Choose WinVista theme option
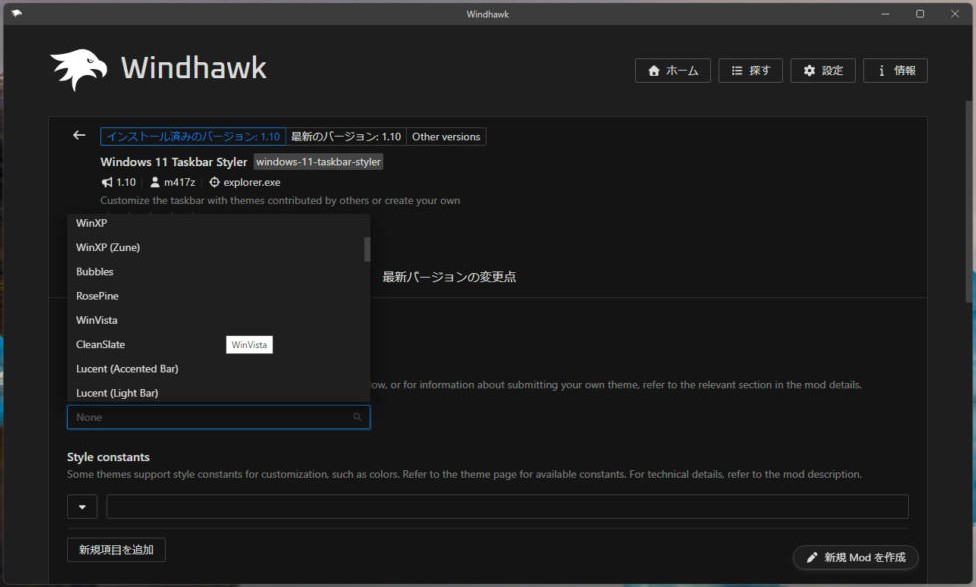The height and width of the screenshot is (587, 976). [x=218, y=320]
